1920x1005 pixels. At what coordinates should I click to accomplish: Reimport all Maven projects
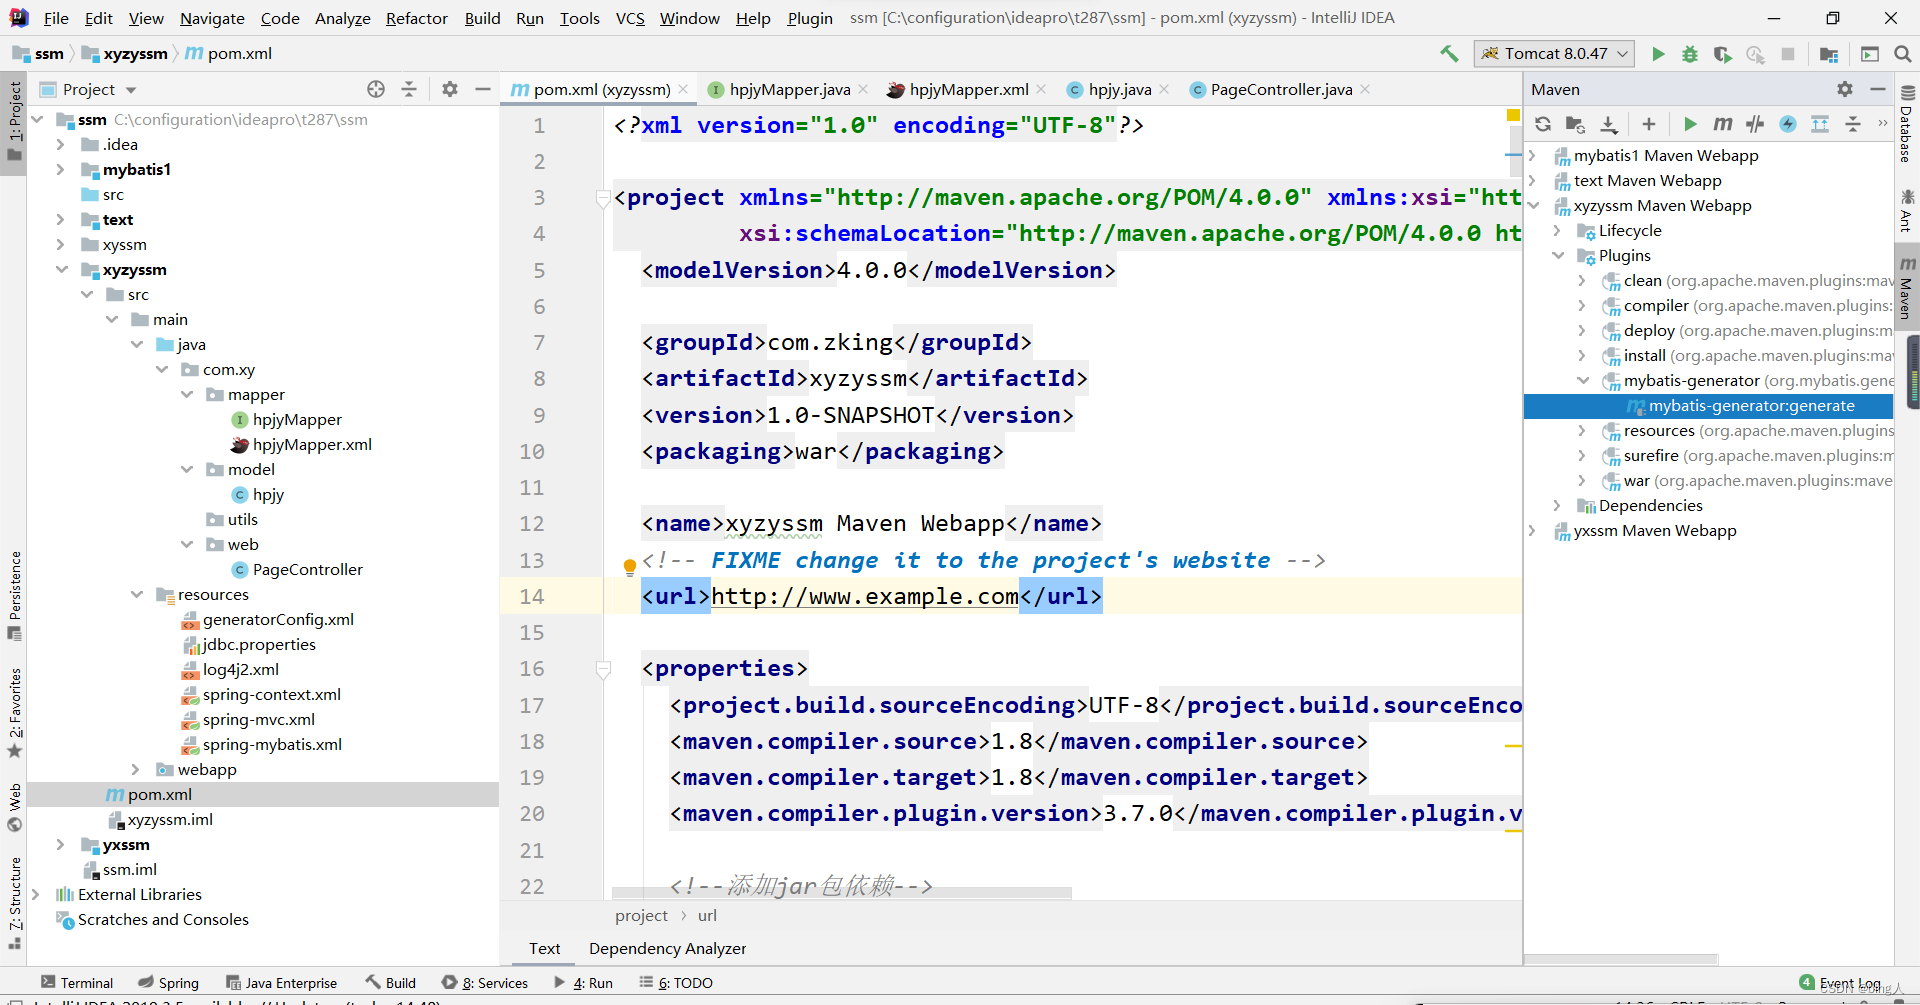1543,124
